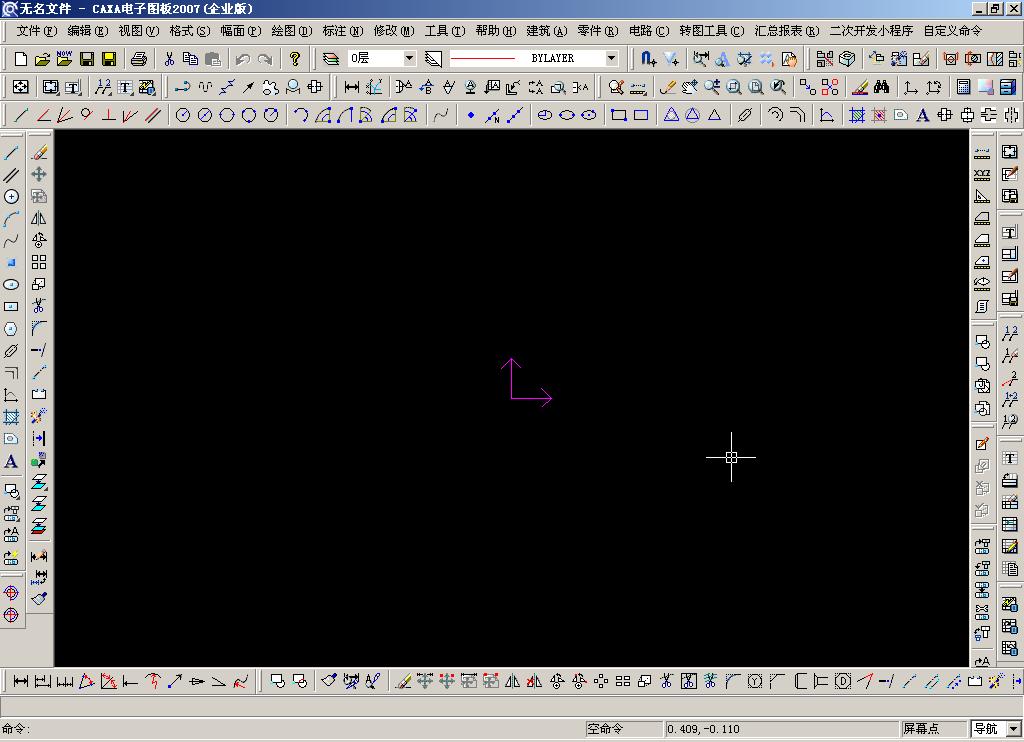Viewport: 1024px width, 742px height.
Task: Open the 幅面(P) menu
Action: point(240,31)
